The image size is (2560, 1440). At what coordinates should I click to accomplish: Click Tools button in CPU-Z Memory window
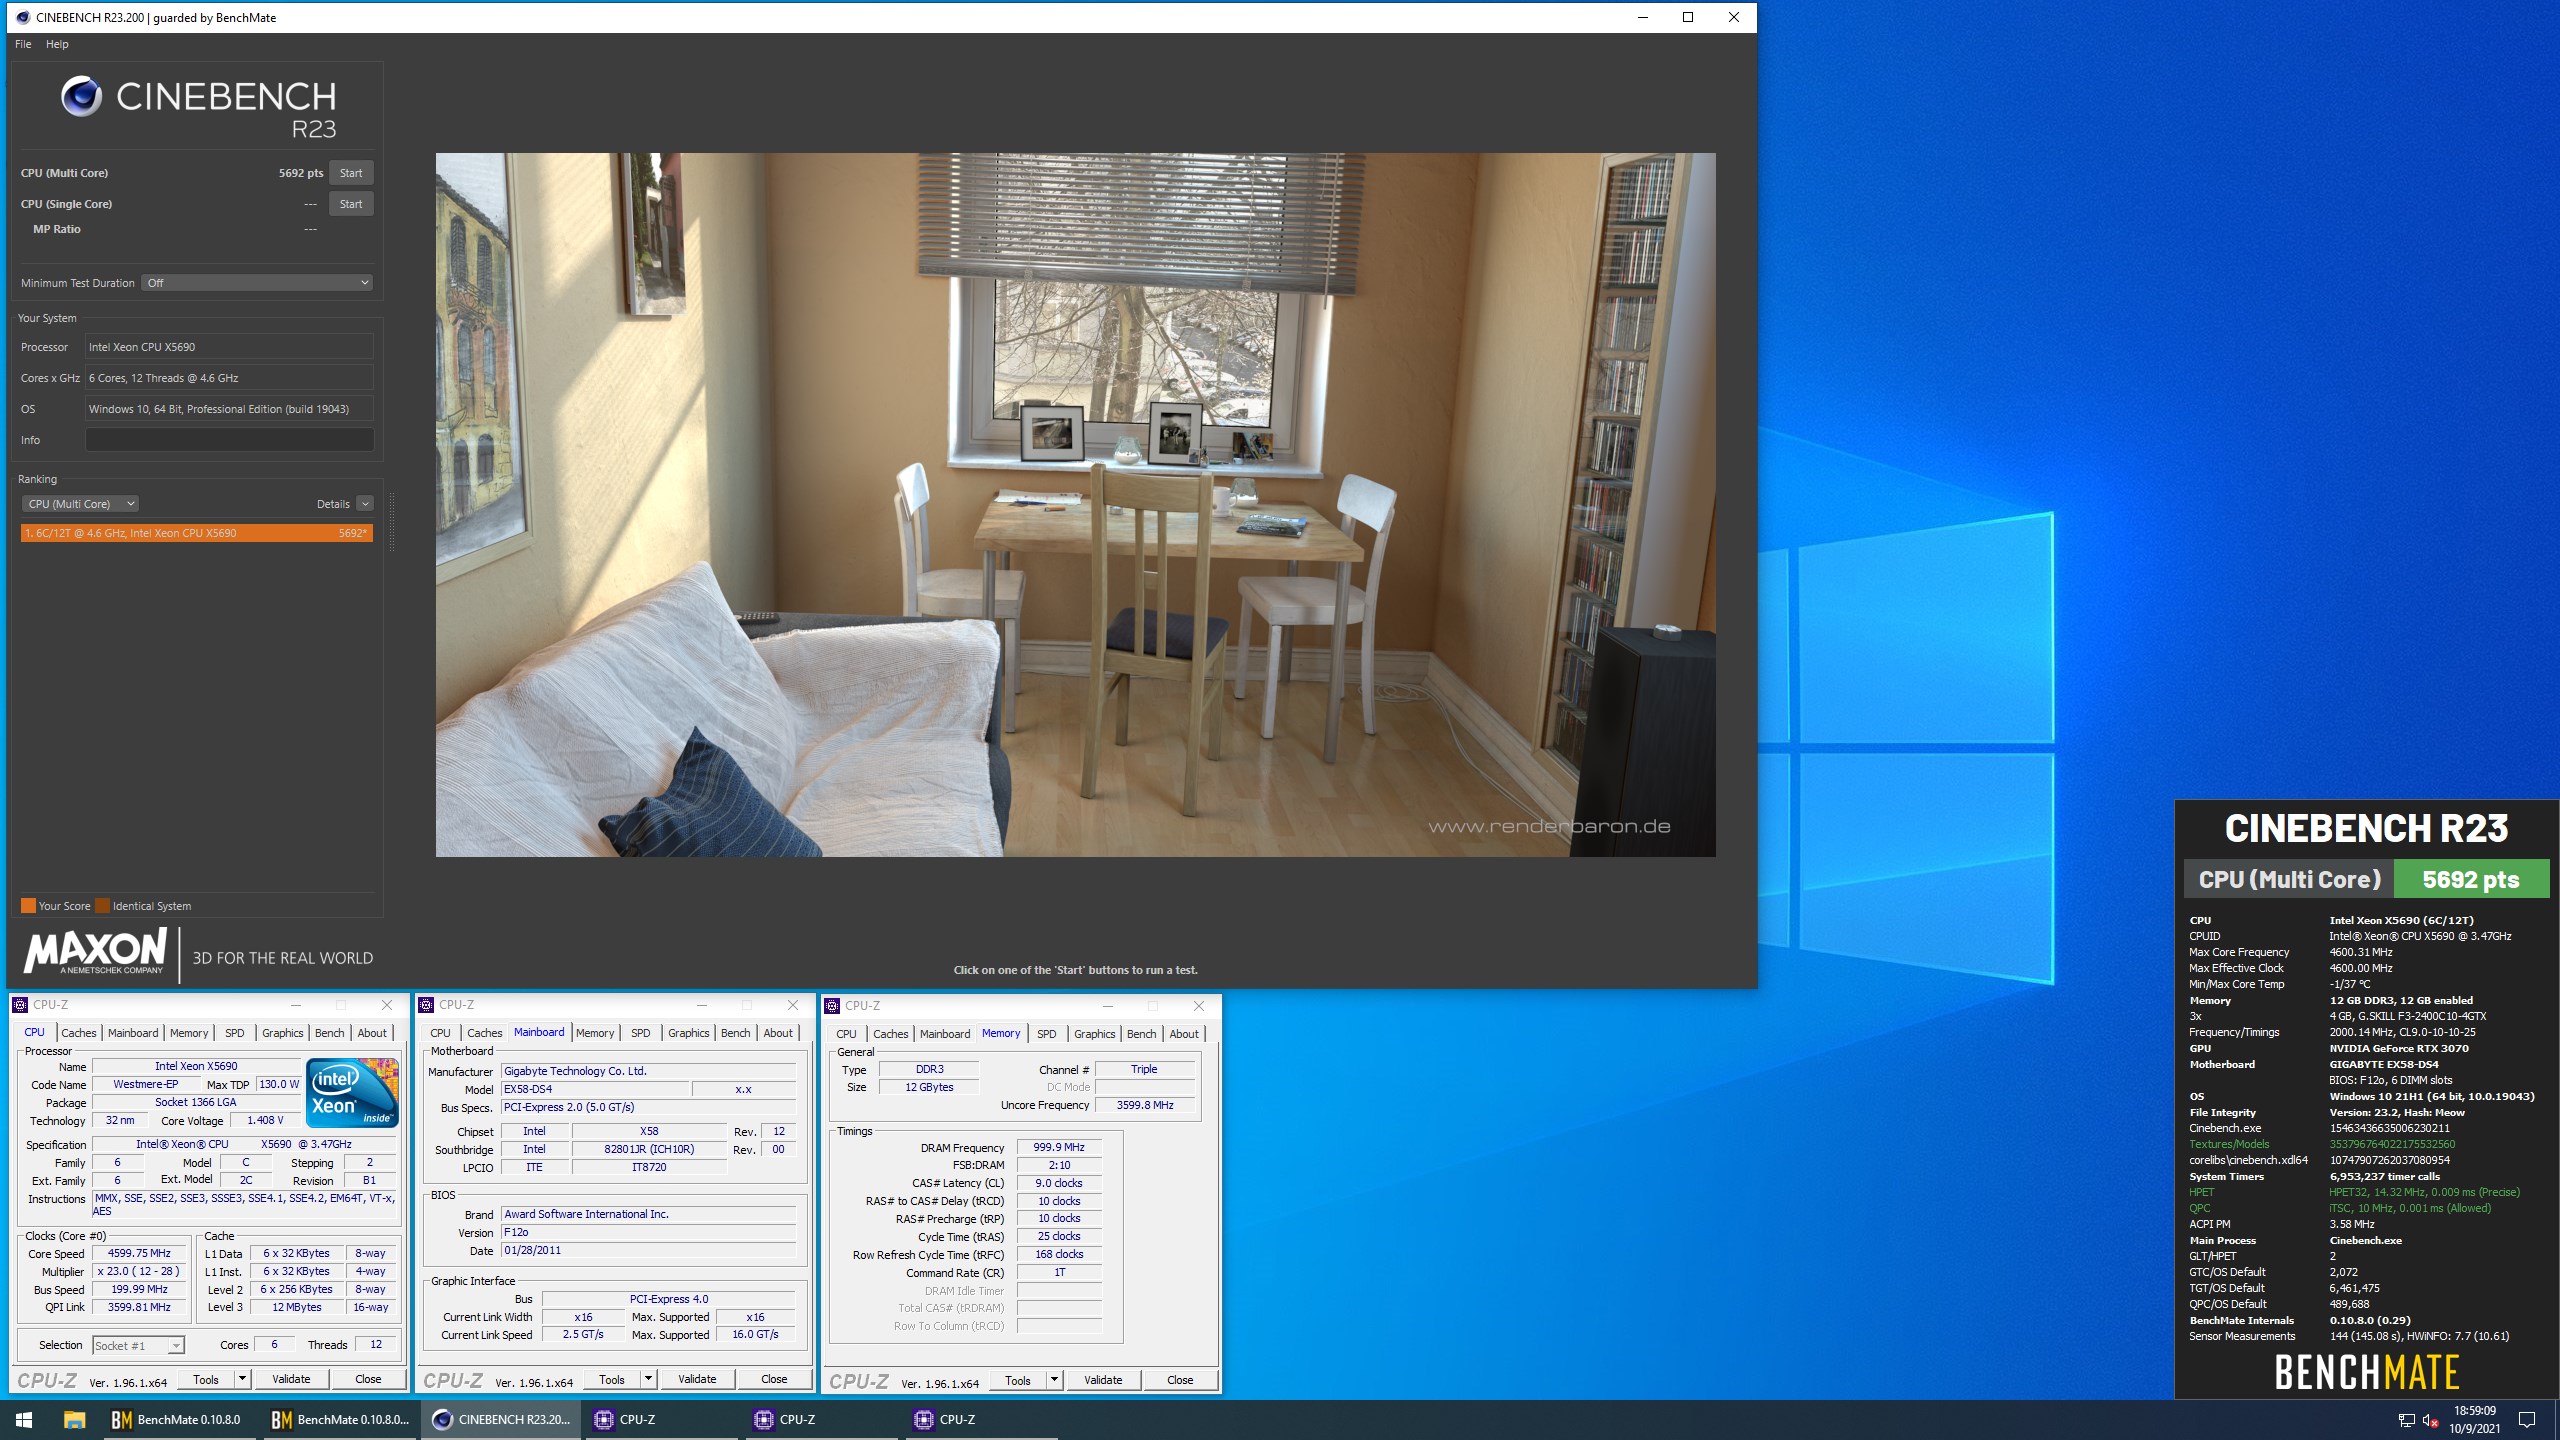1018,1380
